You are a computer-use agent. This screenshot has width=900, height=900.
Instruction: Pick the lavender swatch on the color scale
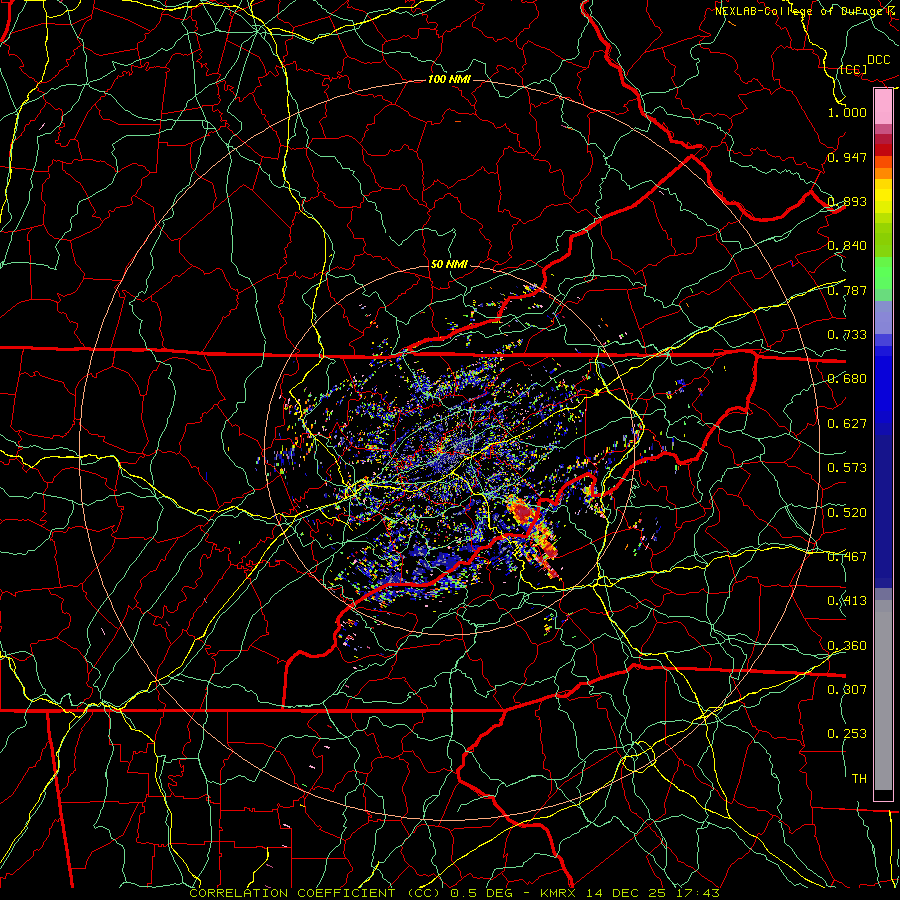point(883,317)
